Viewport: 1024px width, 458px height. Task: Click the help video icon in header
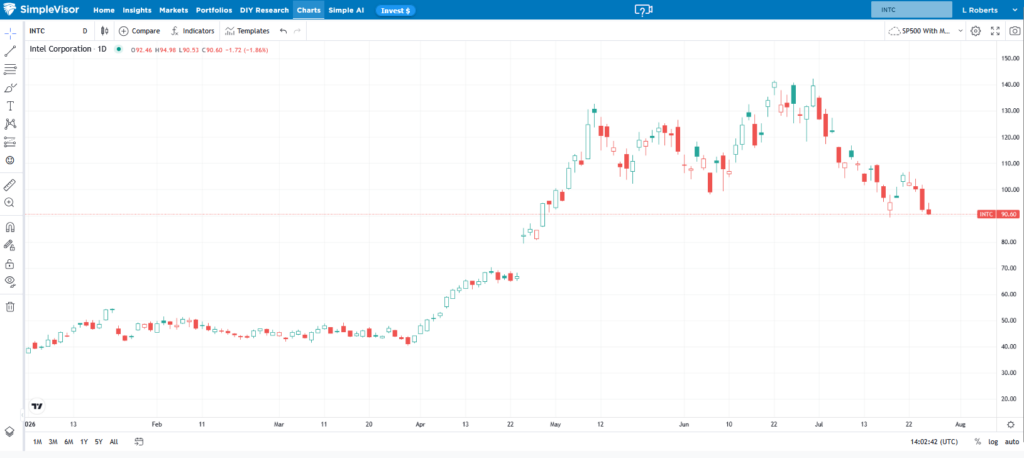[643, 10]
